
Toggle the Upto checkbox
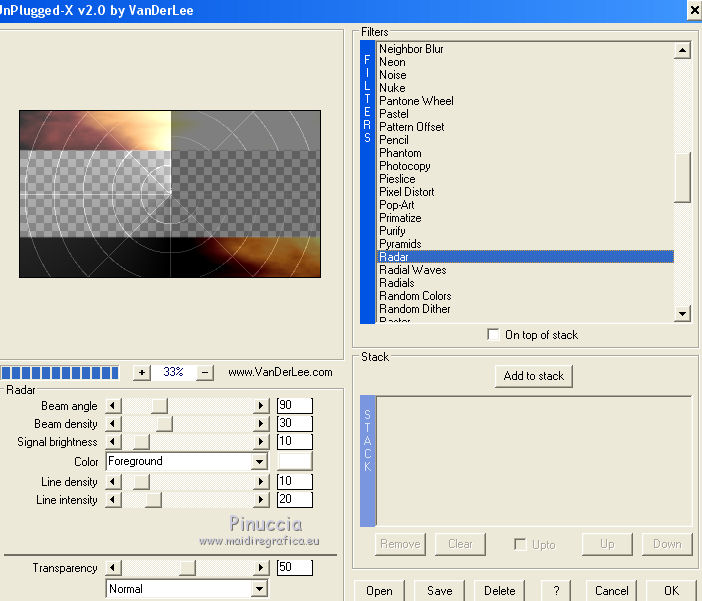pos(520,544)
